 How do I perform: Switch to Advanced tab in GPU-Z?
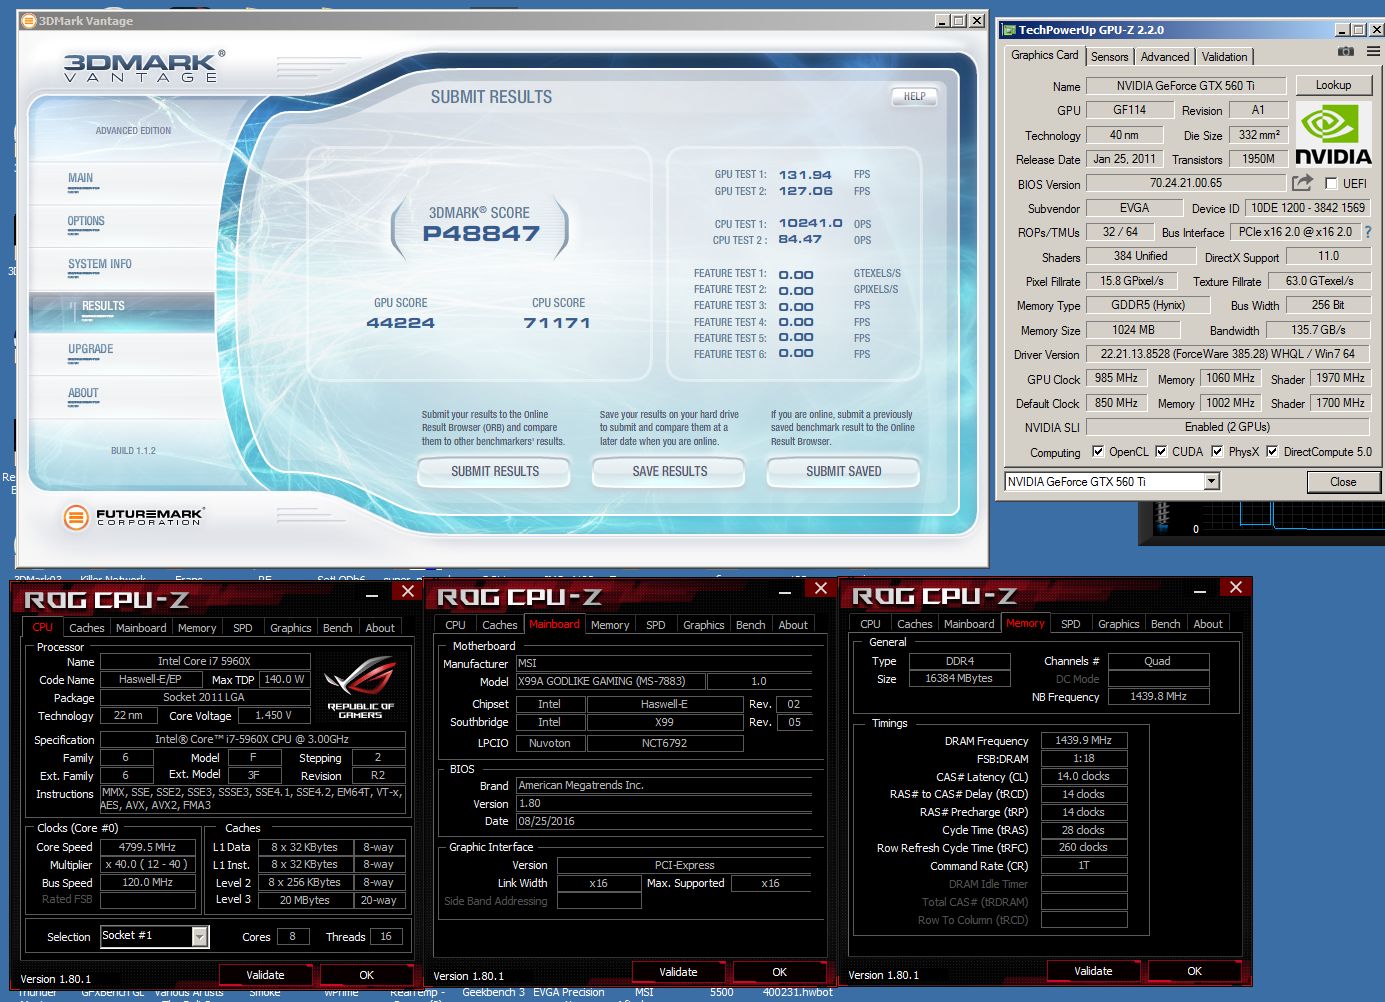pos(1165,57)
